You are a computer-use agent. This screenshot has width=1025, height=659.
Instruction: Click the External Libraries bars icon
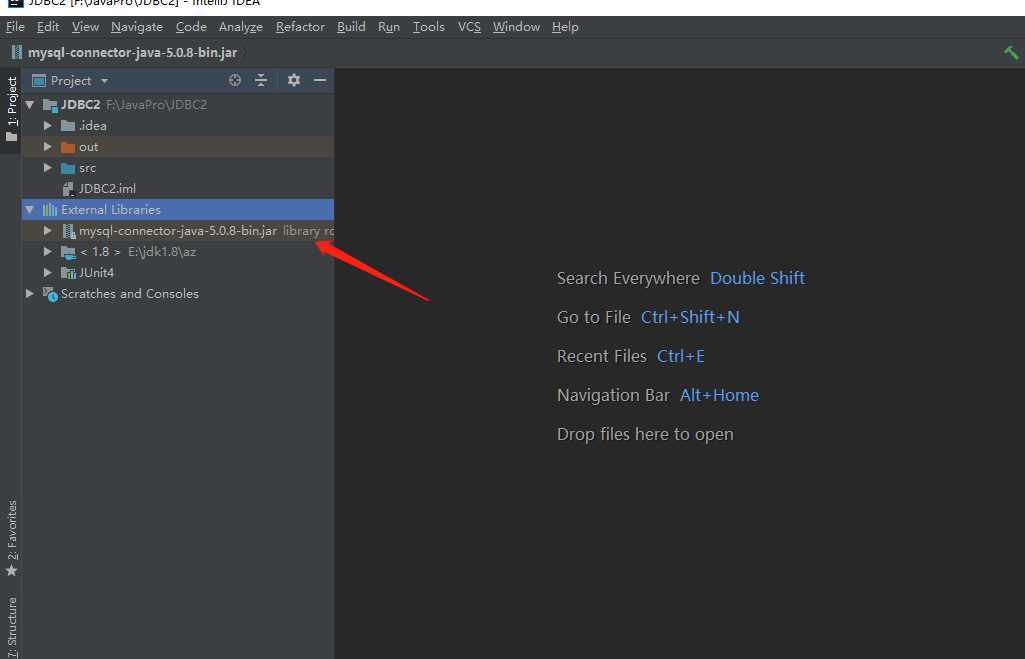tap(50, 209)
